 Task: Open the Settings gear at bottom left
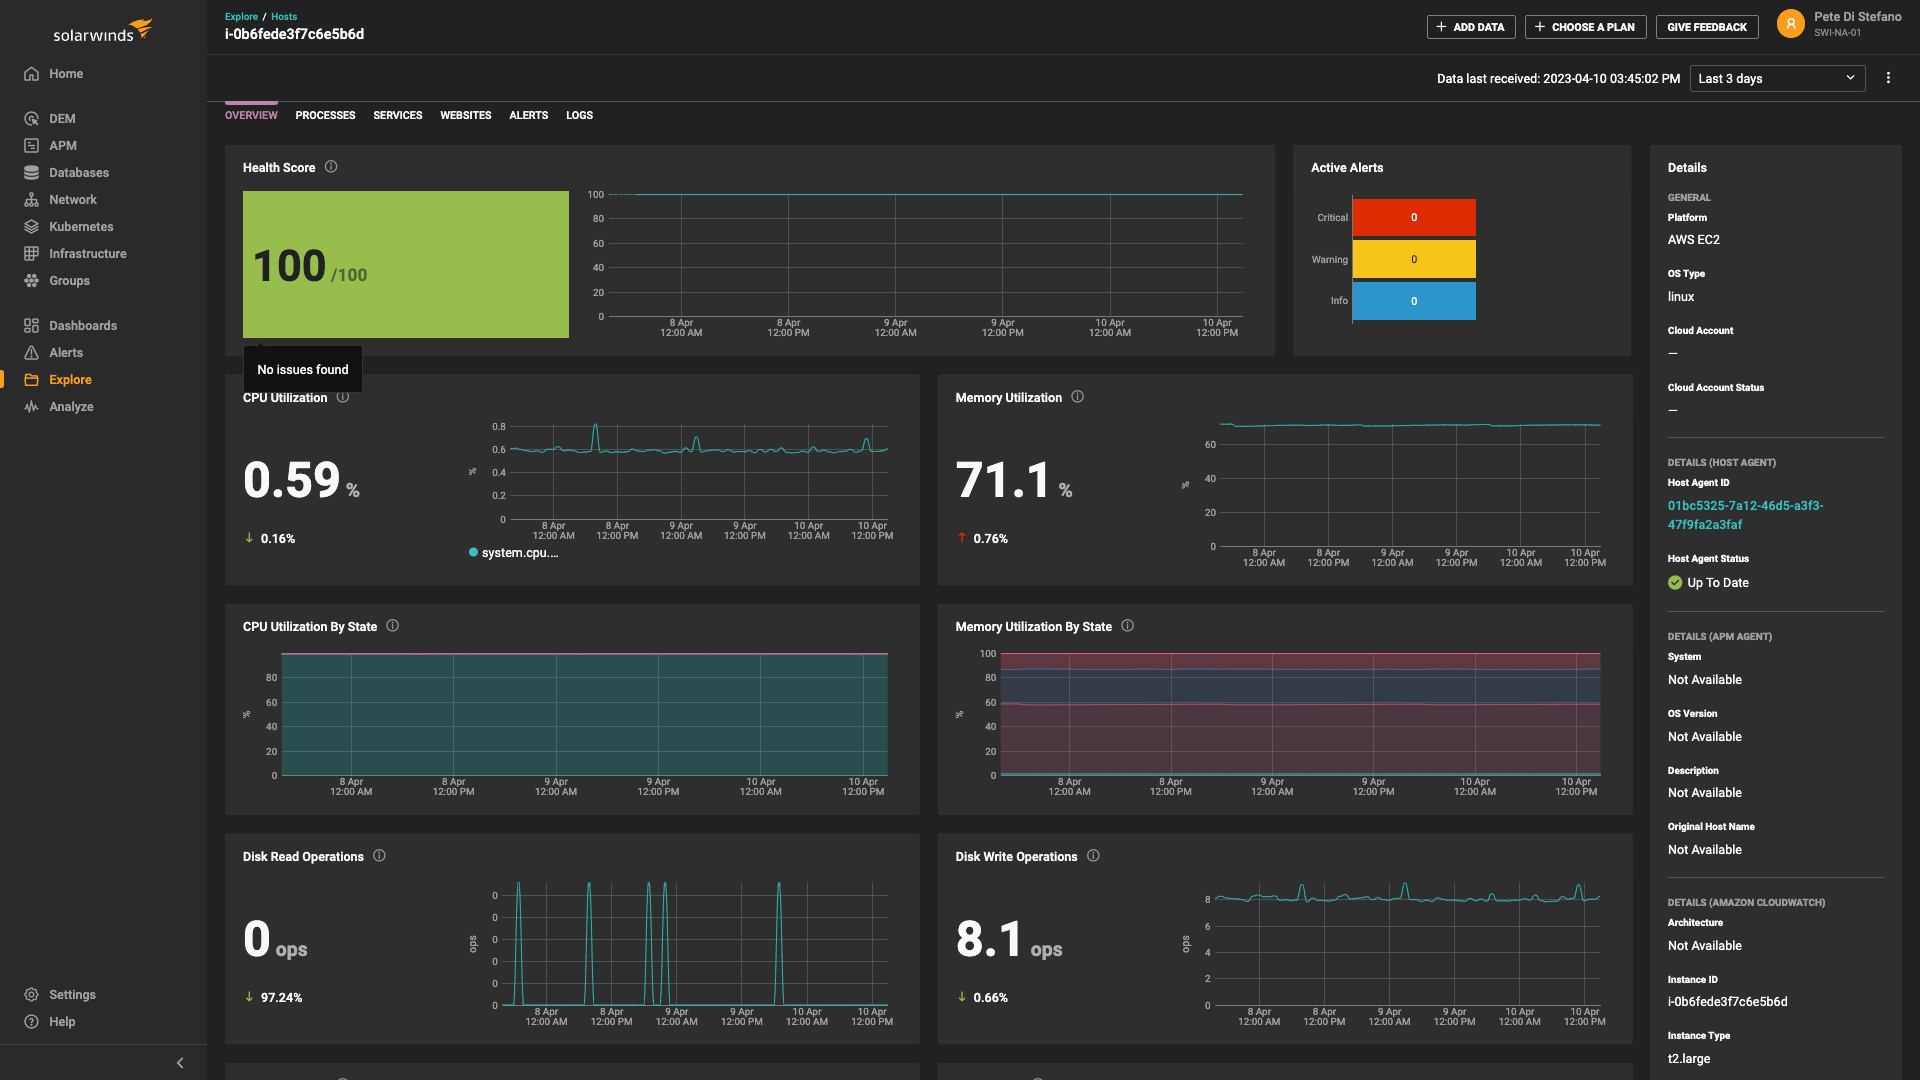click(31, 994)
